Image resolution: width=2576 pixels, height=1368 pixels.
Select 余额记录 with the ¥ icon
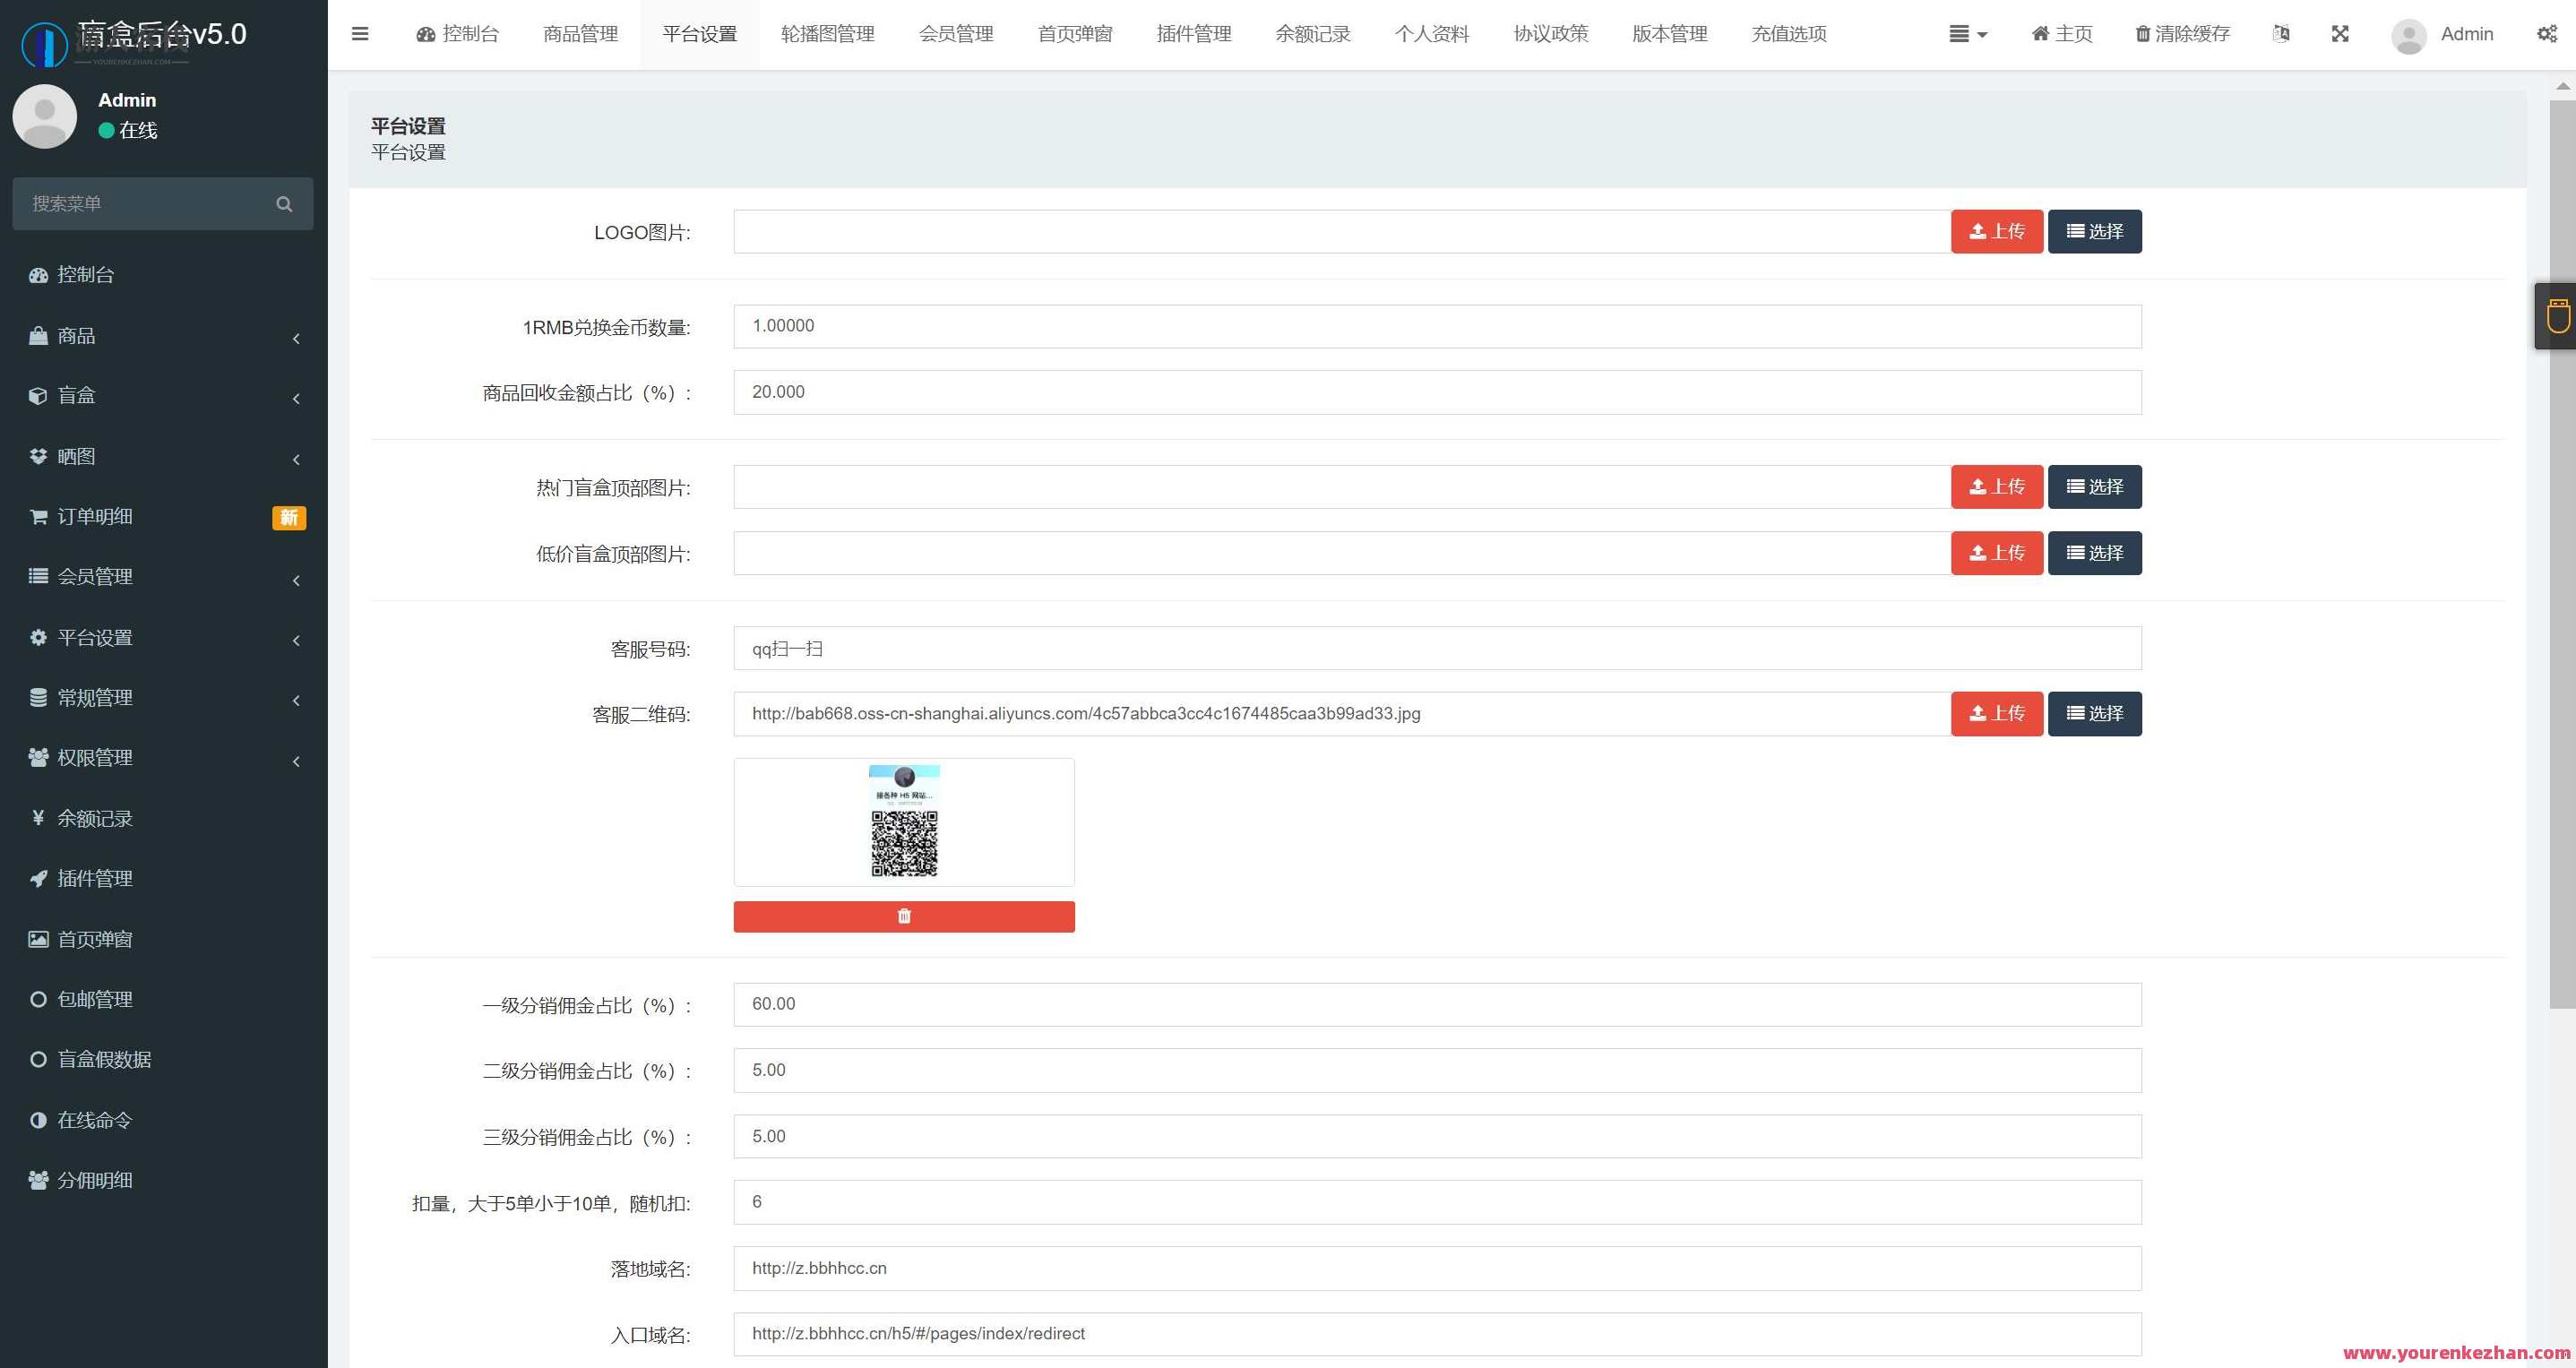94,818
